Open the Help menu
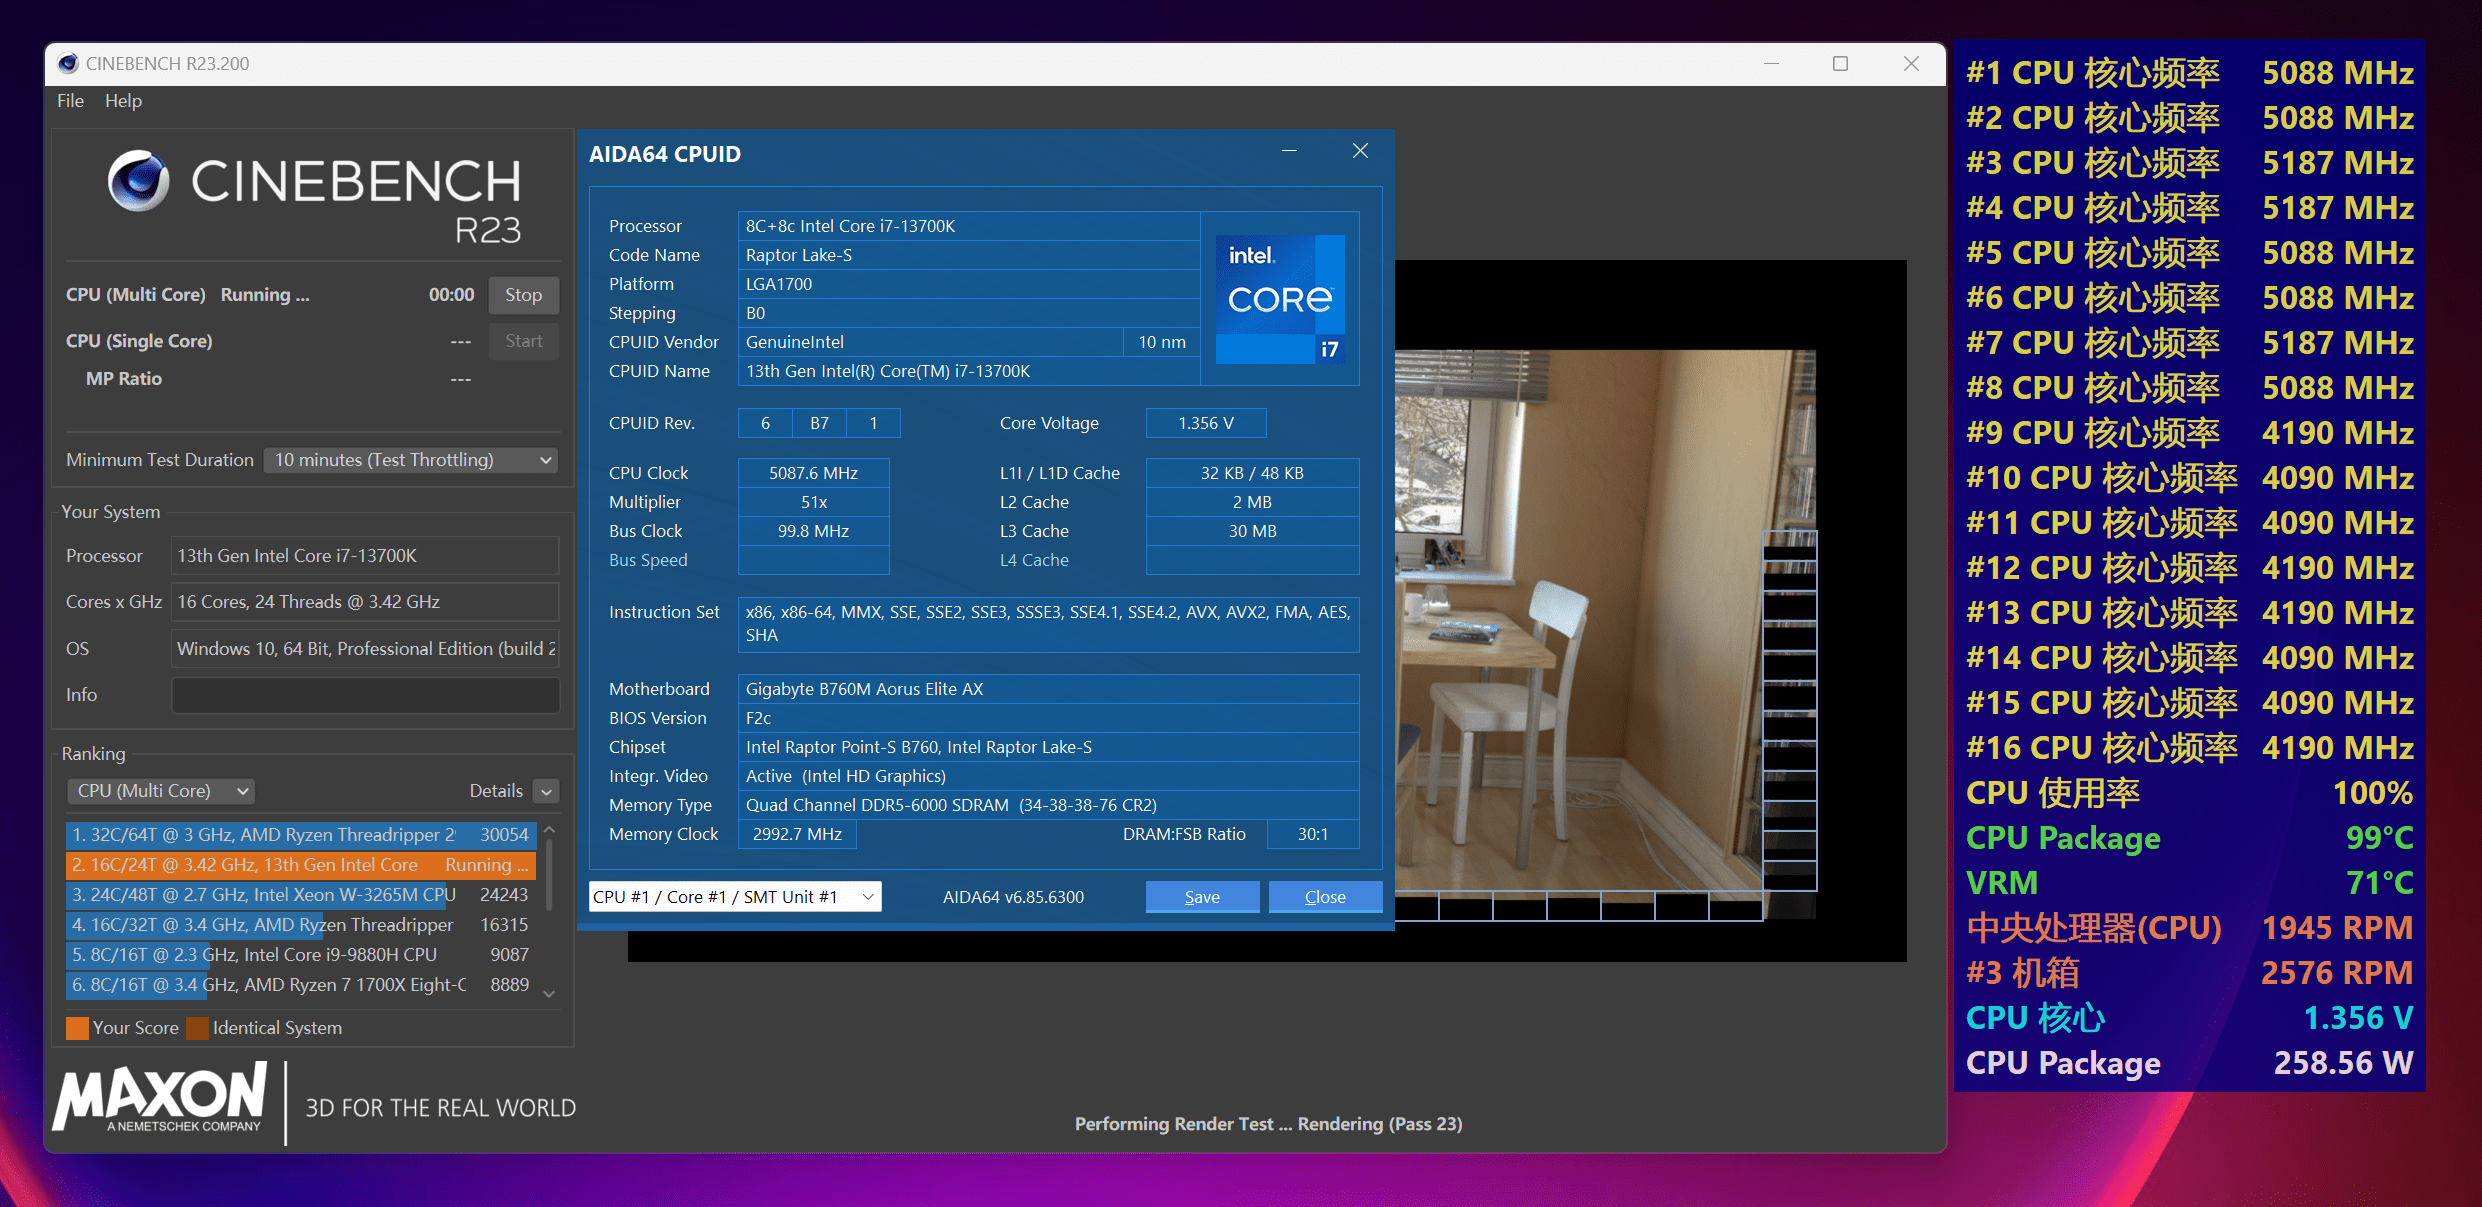Viewport: 2482px width, 1207px height. (x=123, y=101)
